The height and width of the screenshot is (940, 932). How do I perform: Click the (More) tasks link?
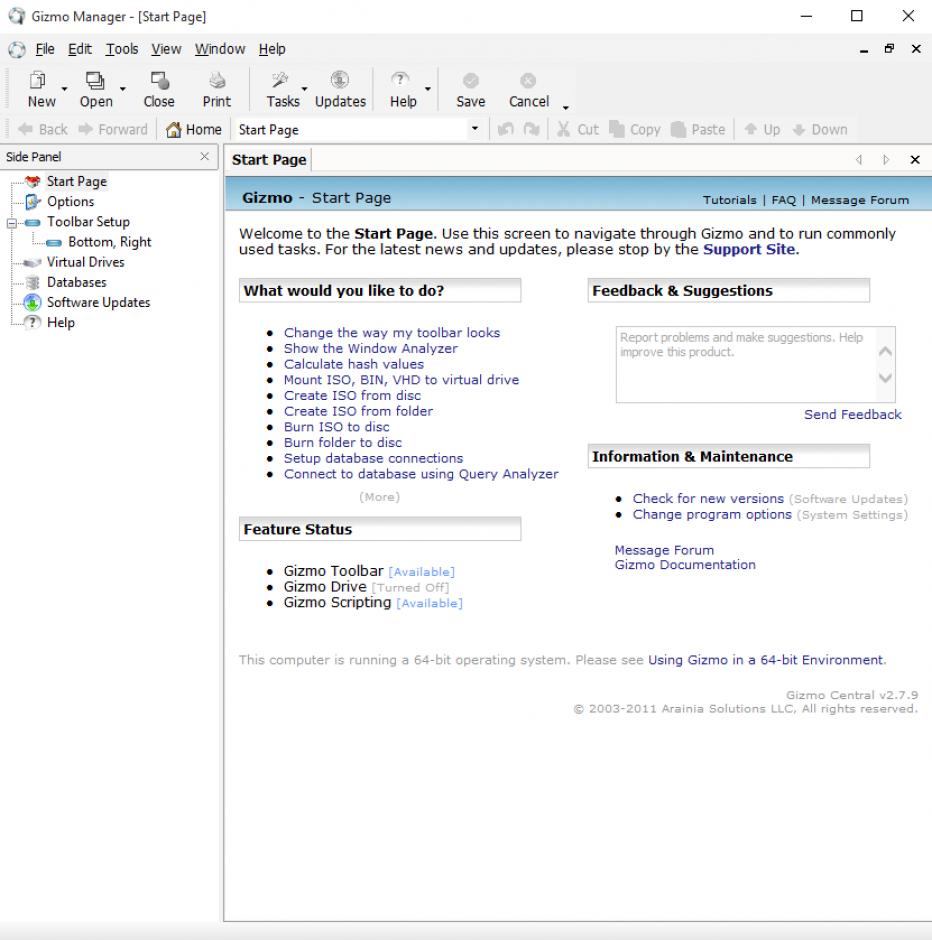pos(379,497)
